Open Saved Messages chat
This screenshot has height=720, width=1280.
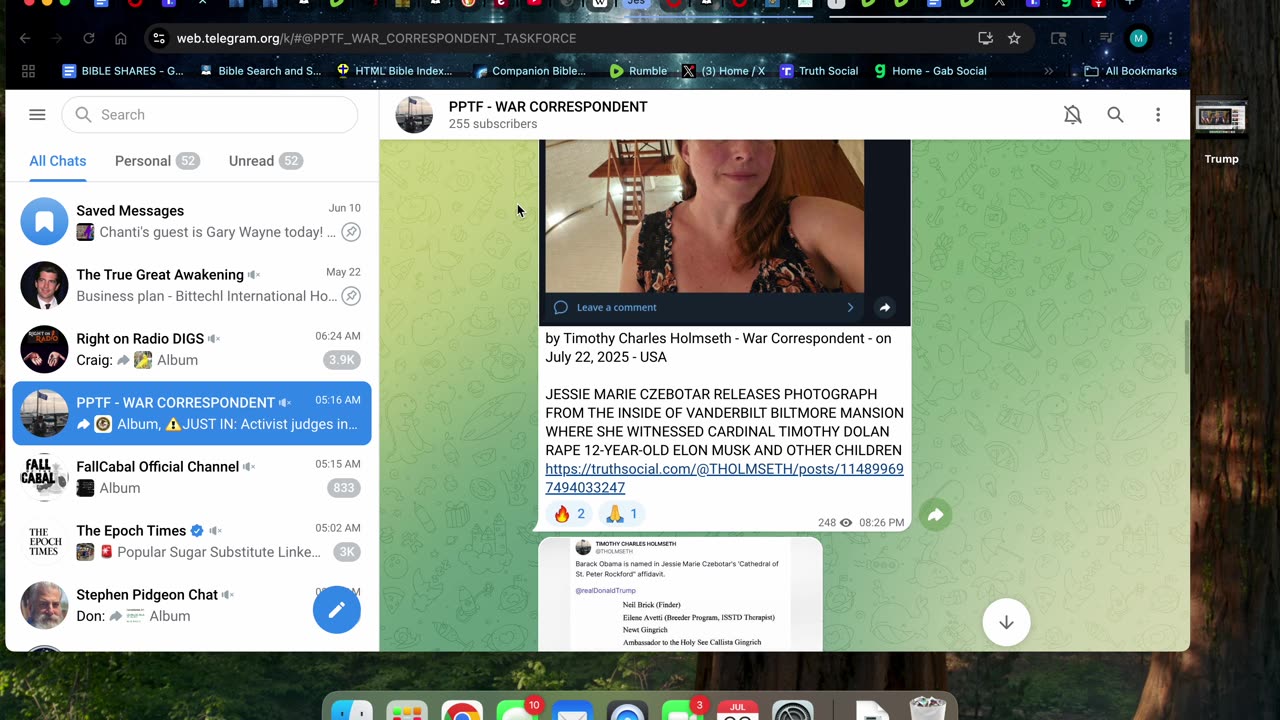tap(191, 221)
